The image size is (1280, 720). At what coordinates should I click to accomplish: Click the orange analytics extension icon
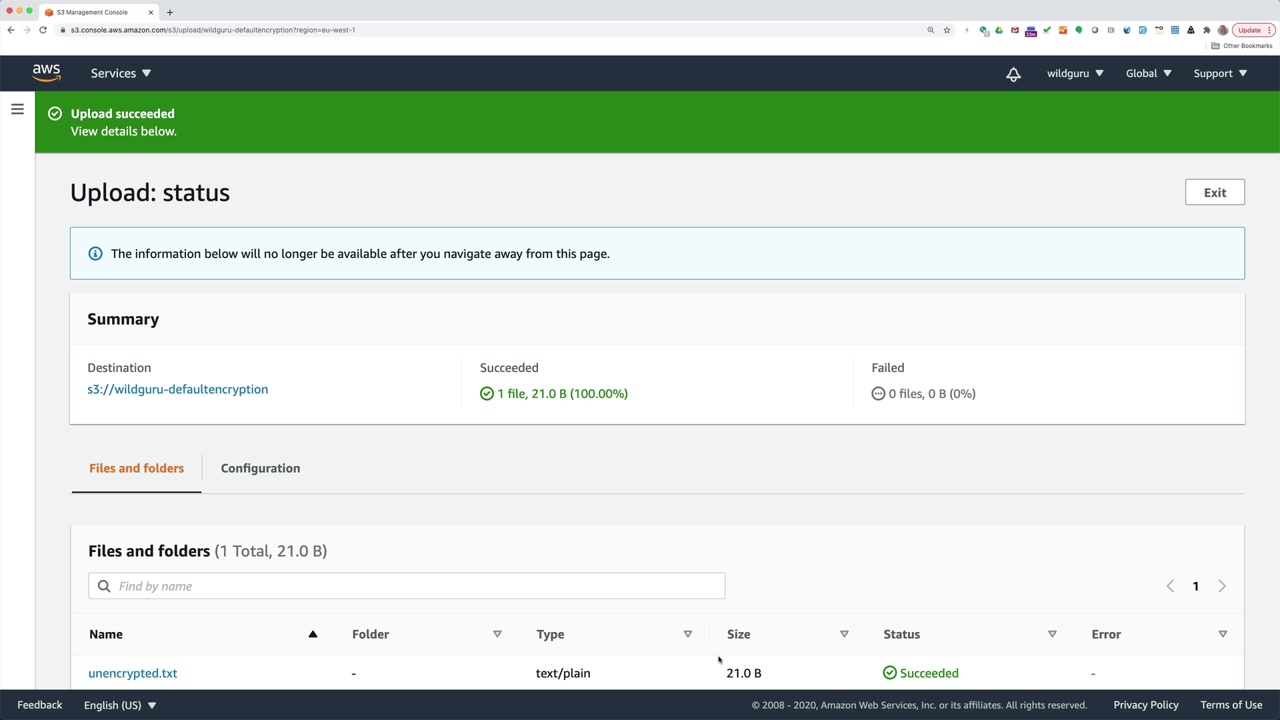point(1063,30)
